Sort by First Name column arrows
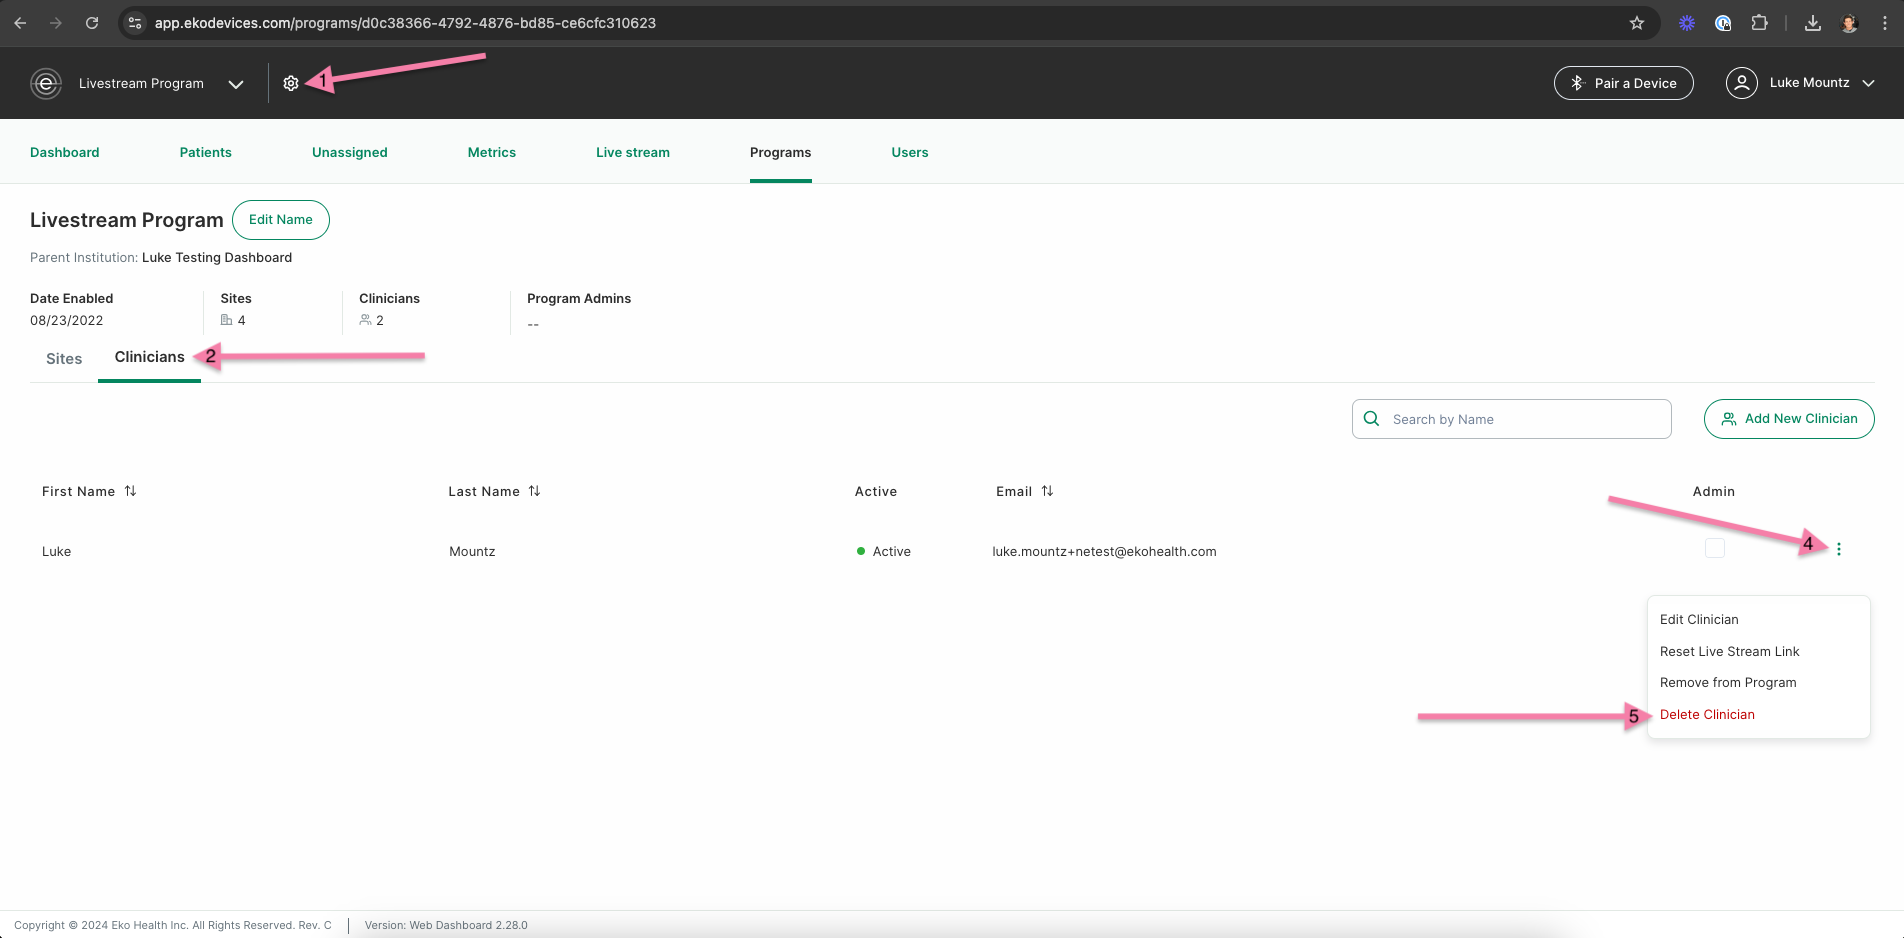This screenshot has width=1904, height=938. [x=130, y=491]
